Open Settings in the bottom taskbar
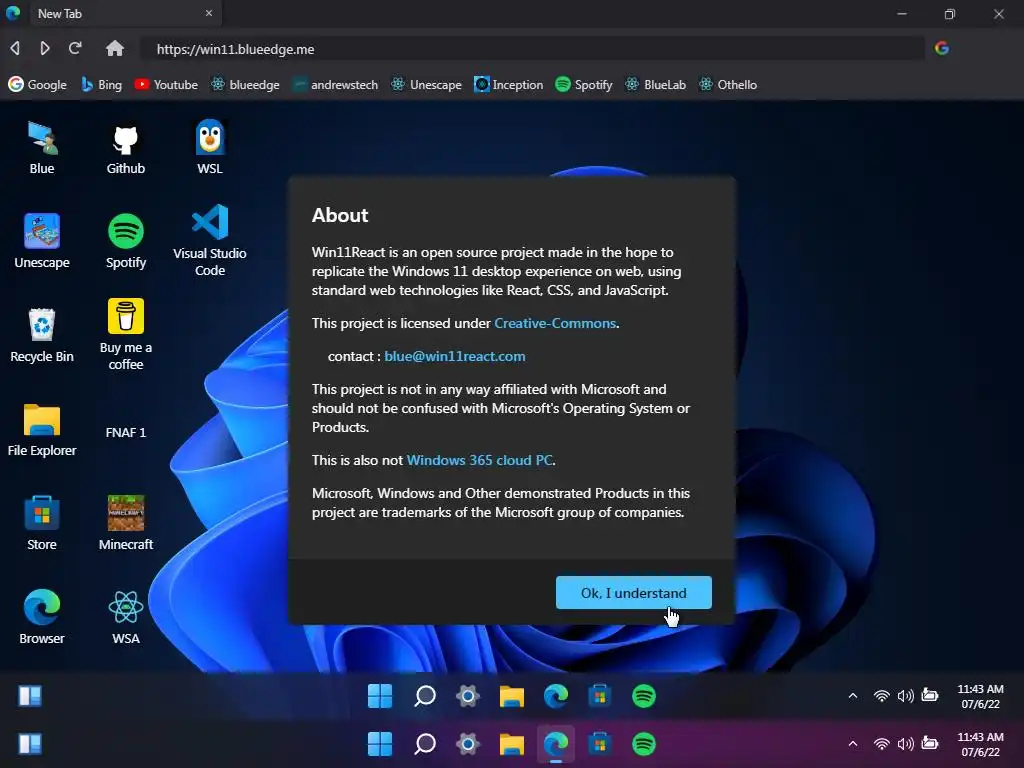The image size is (1024, 768). point(468,744)
